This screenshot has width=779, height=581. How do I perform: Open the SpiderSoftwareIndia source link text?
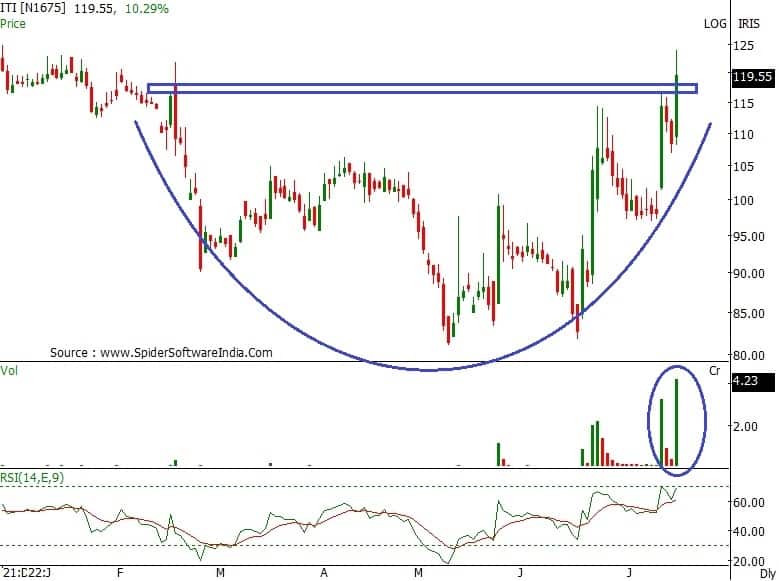(161, 353)
